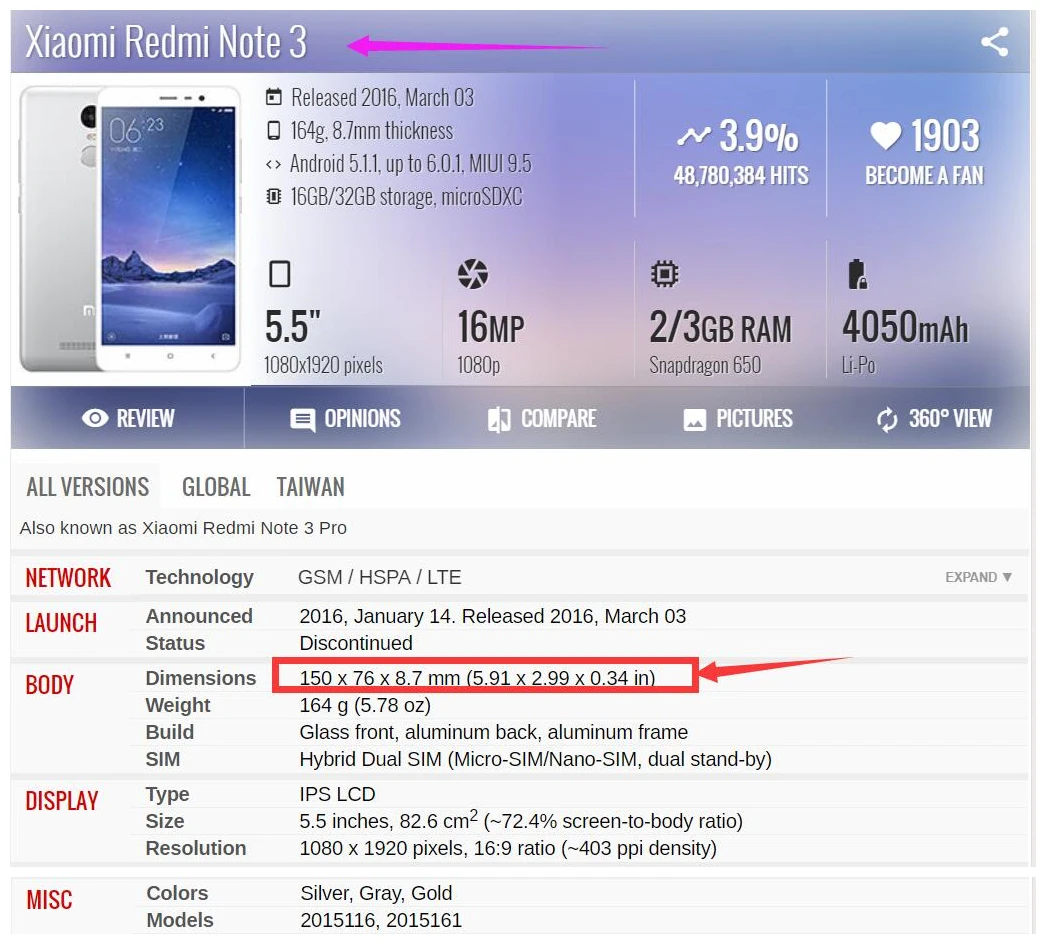
Task: Click the MISC section heading
Action: point(49,900)
